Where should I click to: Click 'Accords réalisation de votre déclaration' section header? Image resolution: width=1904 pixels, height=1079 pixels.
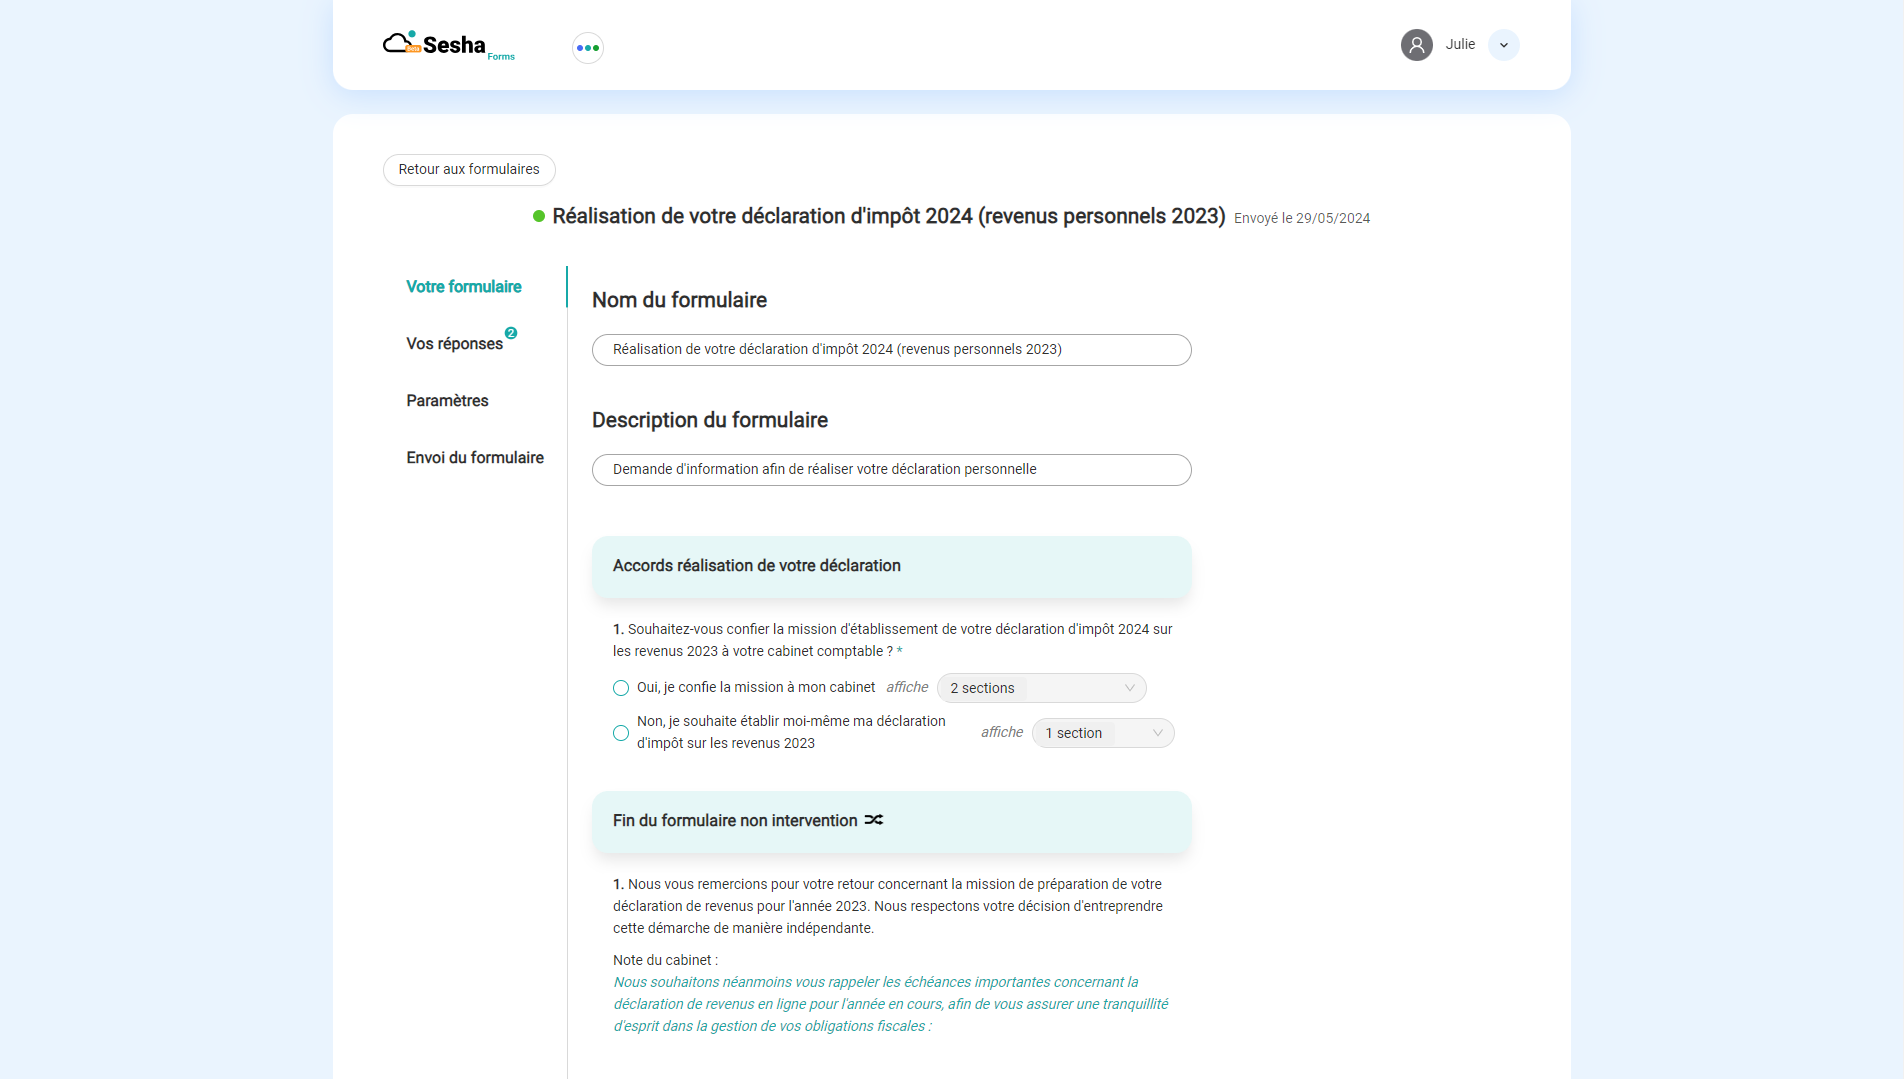pyautogui.click(x=892, y=567)
